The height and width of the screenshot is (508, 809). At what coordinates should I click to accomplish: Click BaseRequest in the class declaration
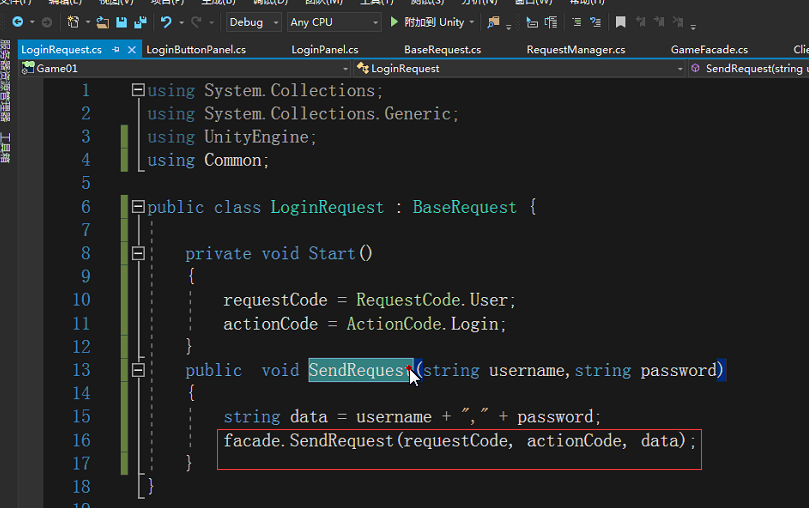(464, 207)
